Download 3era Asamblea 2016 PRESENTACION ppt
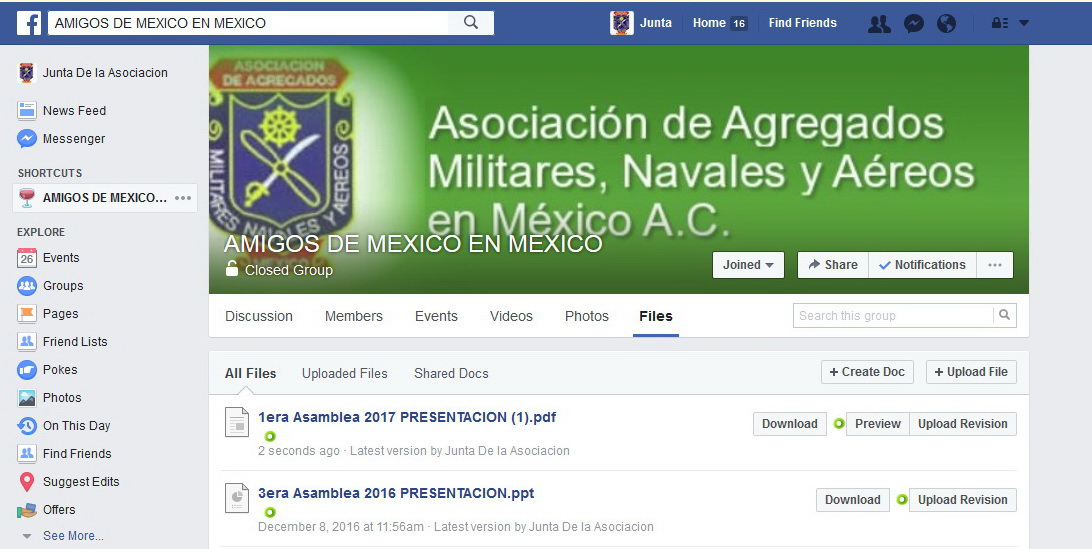1092x549 pixels. pos(852,500)
